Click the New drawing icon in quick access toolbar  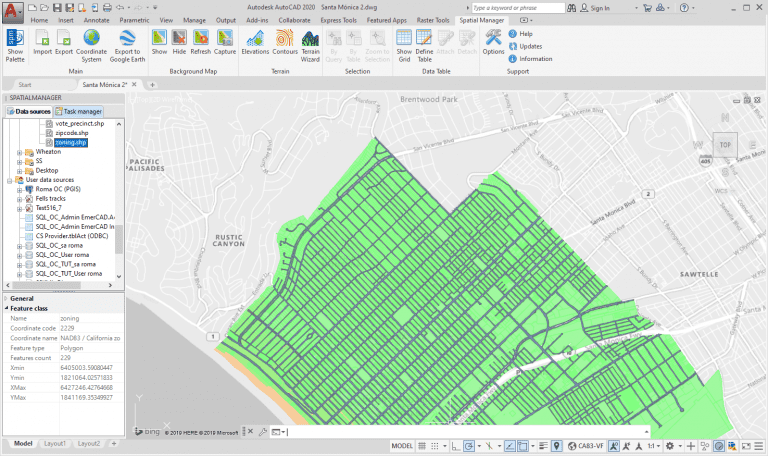point(32,7)
